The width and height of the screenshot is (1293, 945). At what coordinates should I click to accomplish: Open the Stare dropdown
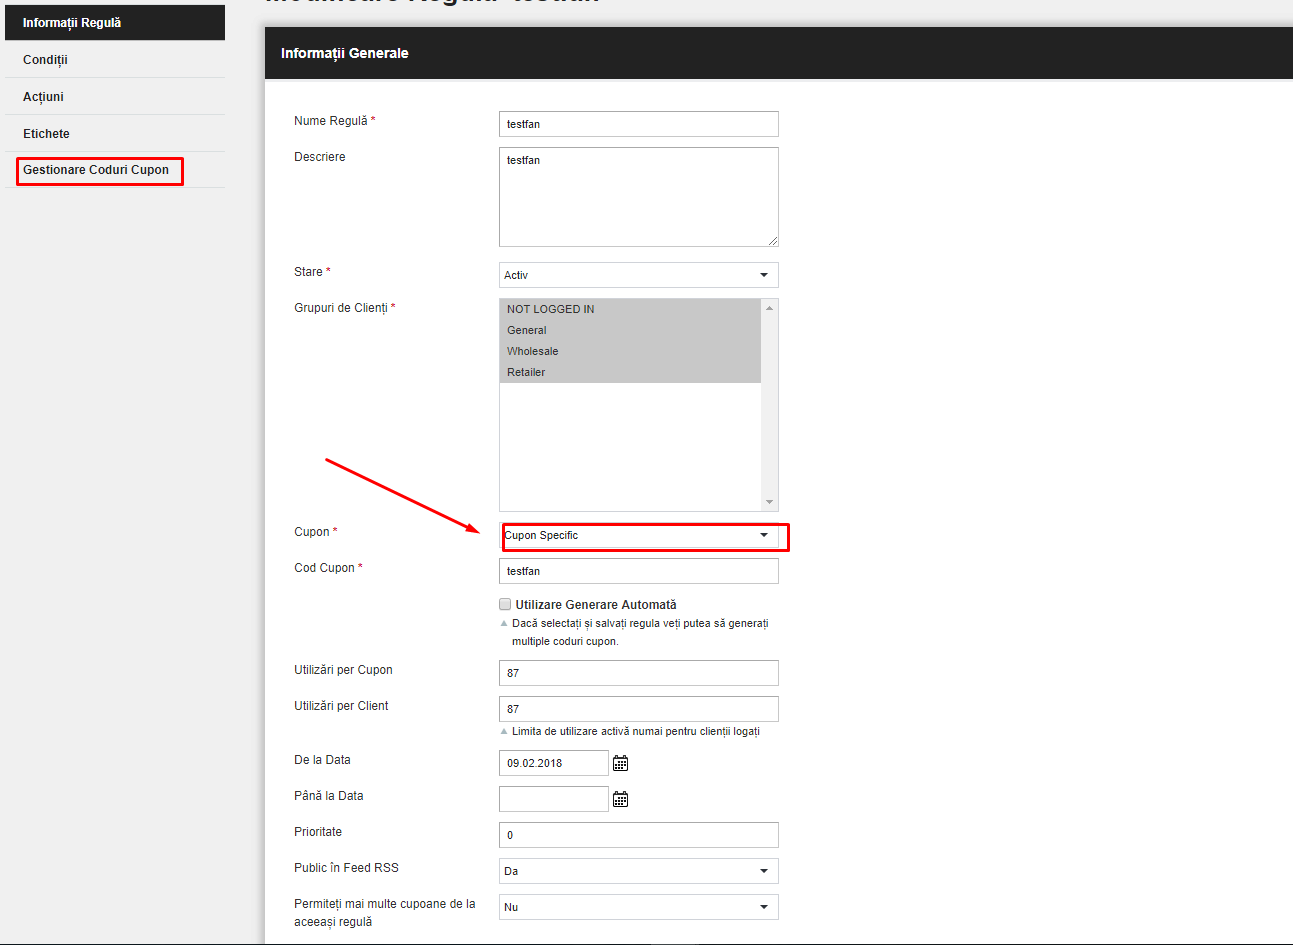638,275
